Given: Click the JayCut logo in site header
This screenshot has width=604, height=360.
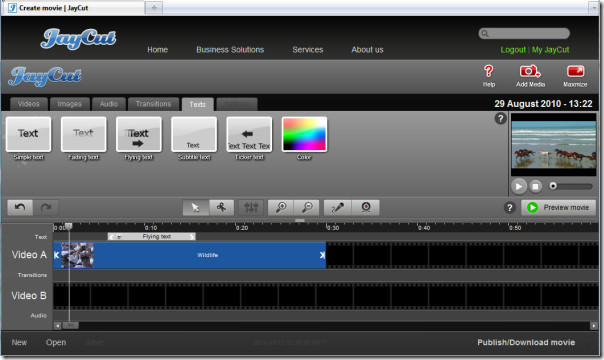Looking at the screenshot, I should (78, 39).
